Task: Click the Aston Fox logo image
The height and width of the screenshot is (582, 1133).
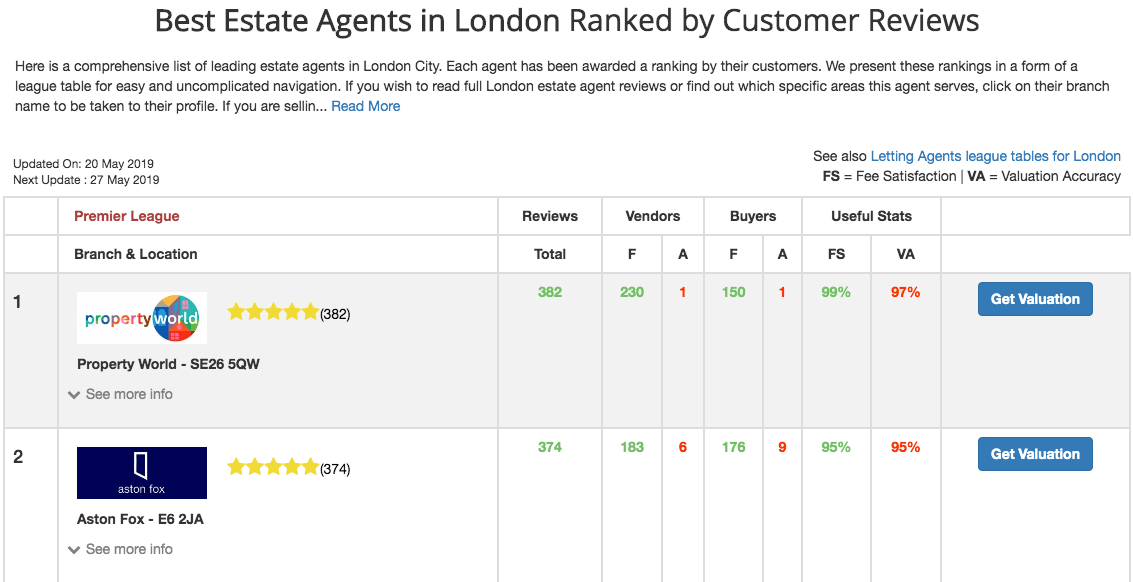Action: coord(142,473)
